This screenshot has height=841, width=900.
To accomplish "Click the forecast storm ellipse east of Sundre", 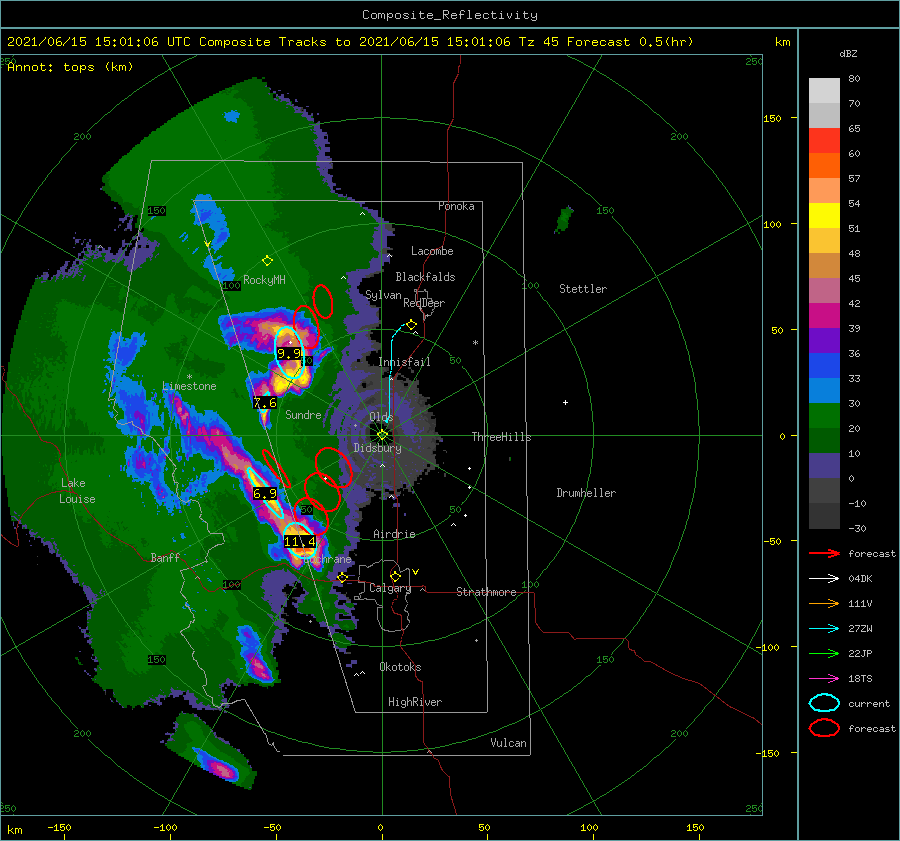I will coord(333,467).
